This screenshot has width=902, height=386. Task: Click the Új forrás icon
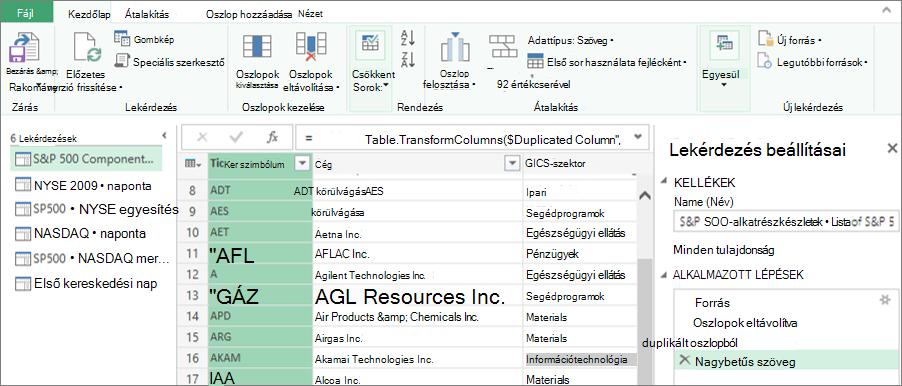pos(766,39)
